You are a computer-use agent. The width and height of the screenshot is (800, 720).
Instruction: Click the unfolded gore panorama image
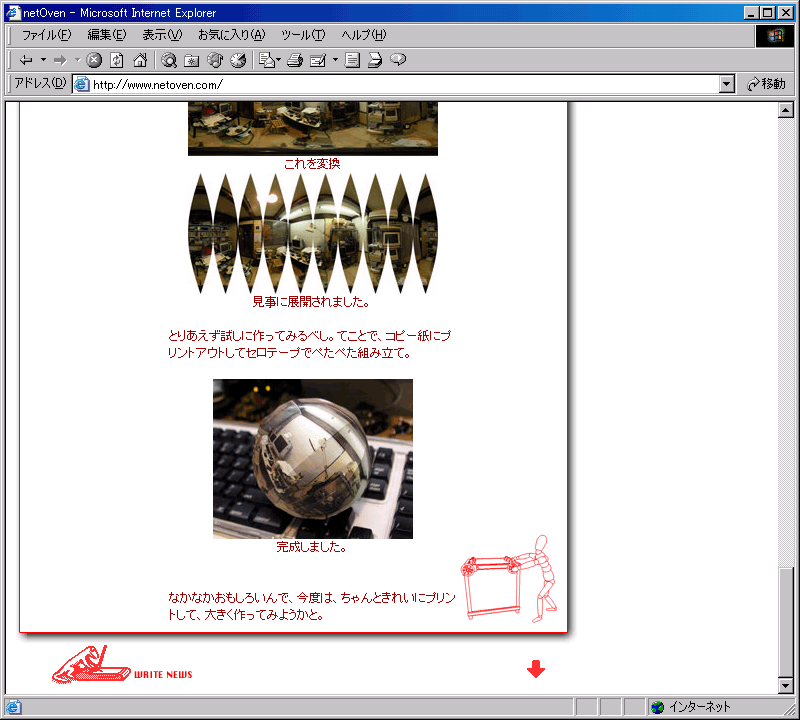click(x=313, y=234)
